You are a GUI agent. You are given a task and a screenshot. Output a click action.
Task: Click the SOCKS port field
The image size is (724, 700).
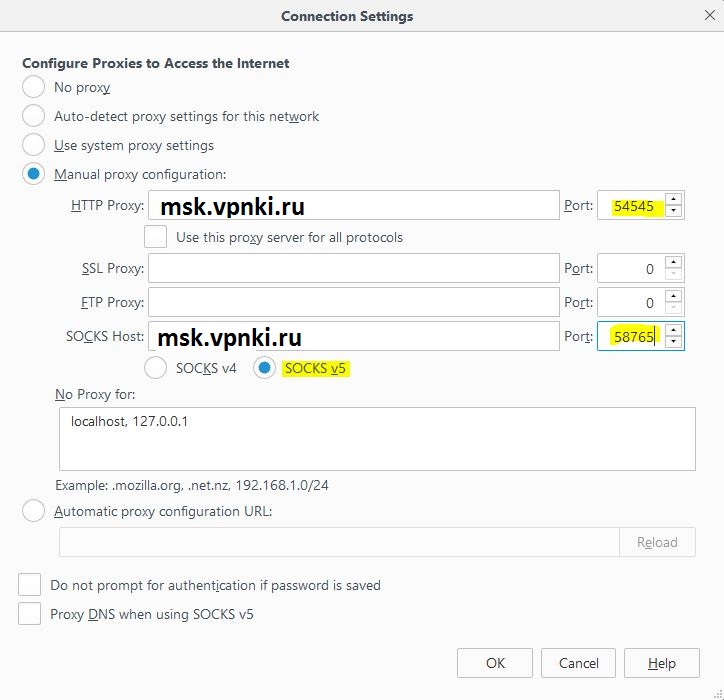pos(631,336)
